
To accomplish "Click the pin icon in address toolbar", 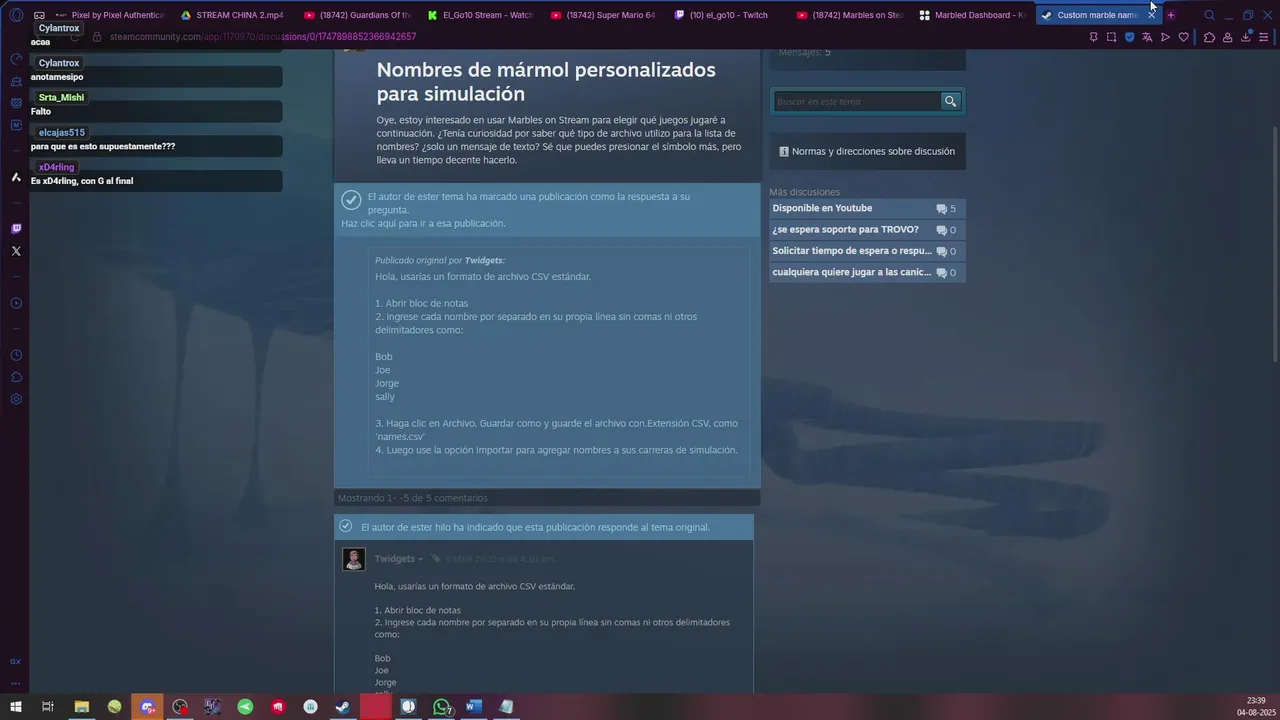I will 1093,37.
